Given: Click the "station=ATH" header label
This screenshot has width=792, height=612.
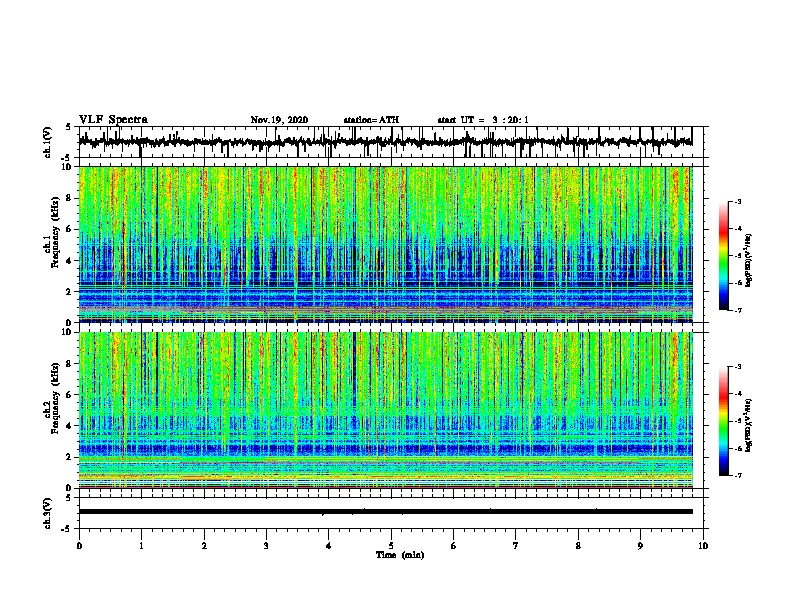Looking at the screenshot, I should 371,120.
